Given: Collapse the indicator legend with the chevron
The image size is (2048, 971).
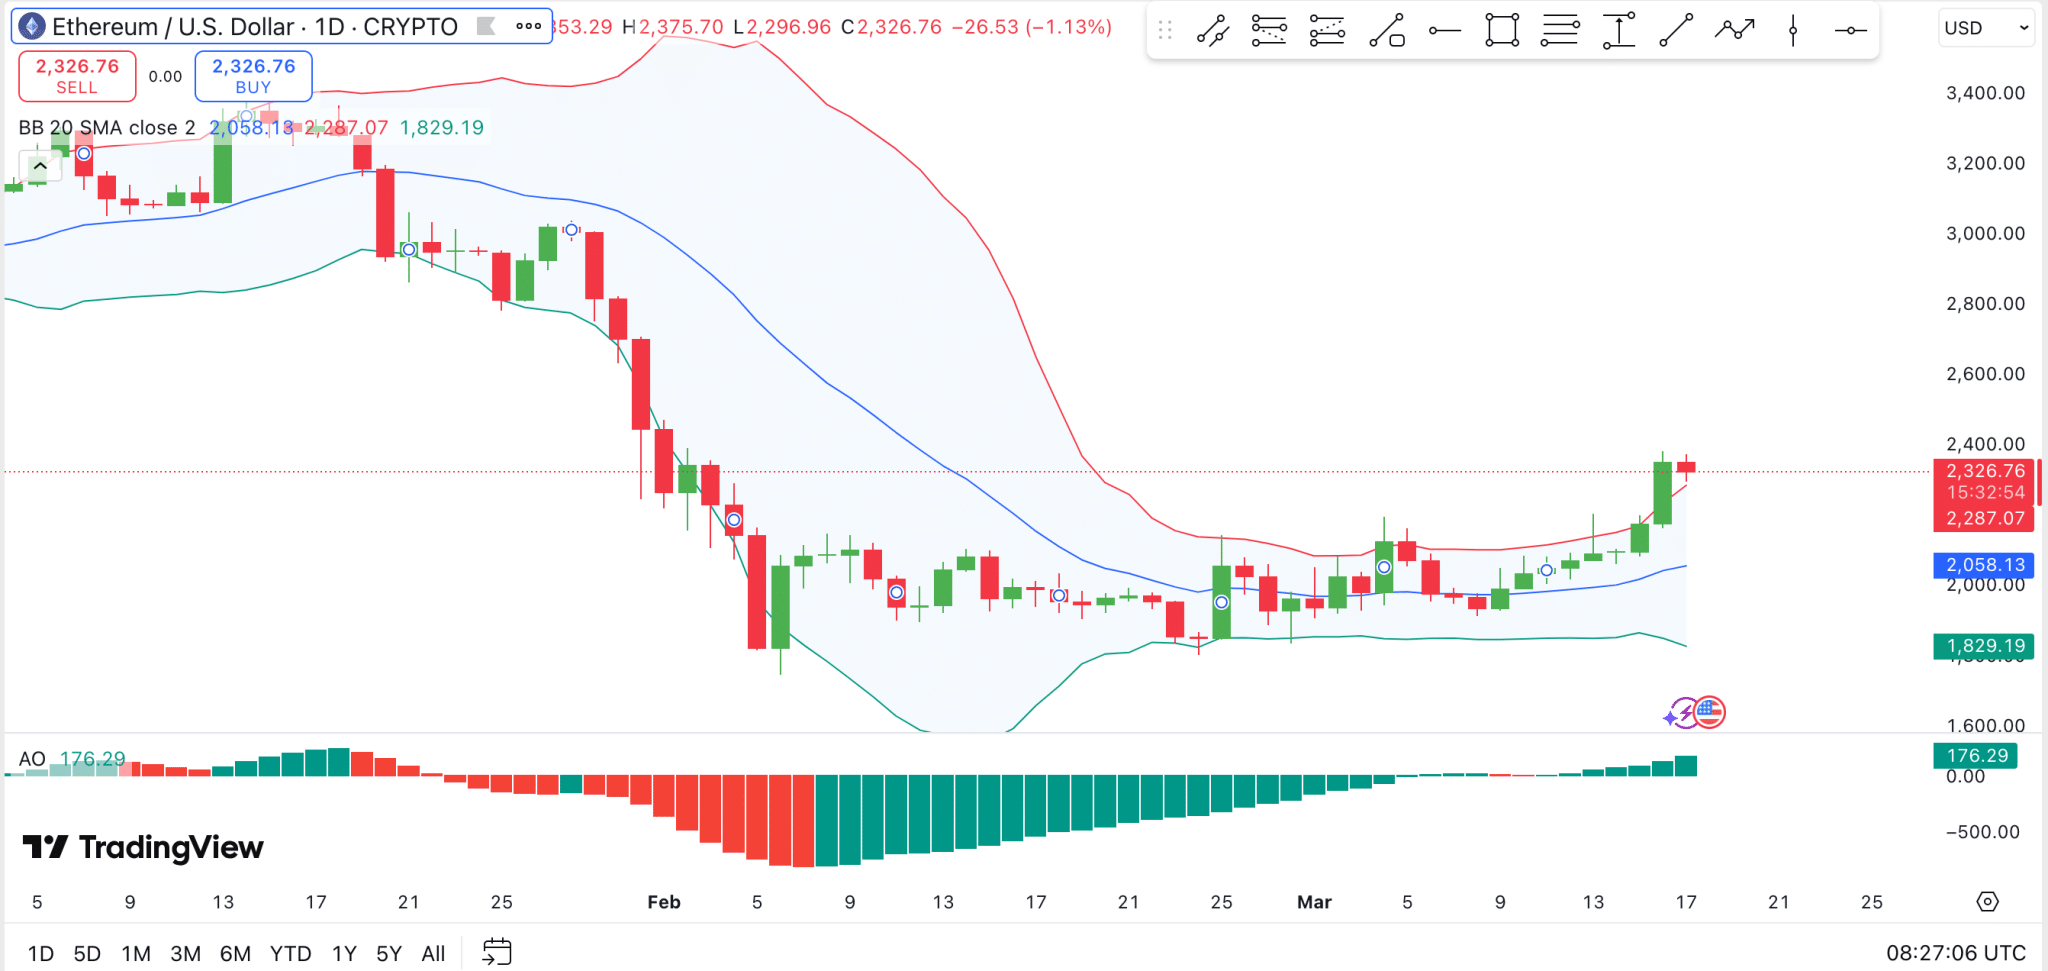Looking at the screenshot, I should 40,166.
